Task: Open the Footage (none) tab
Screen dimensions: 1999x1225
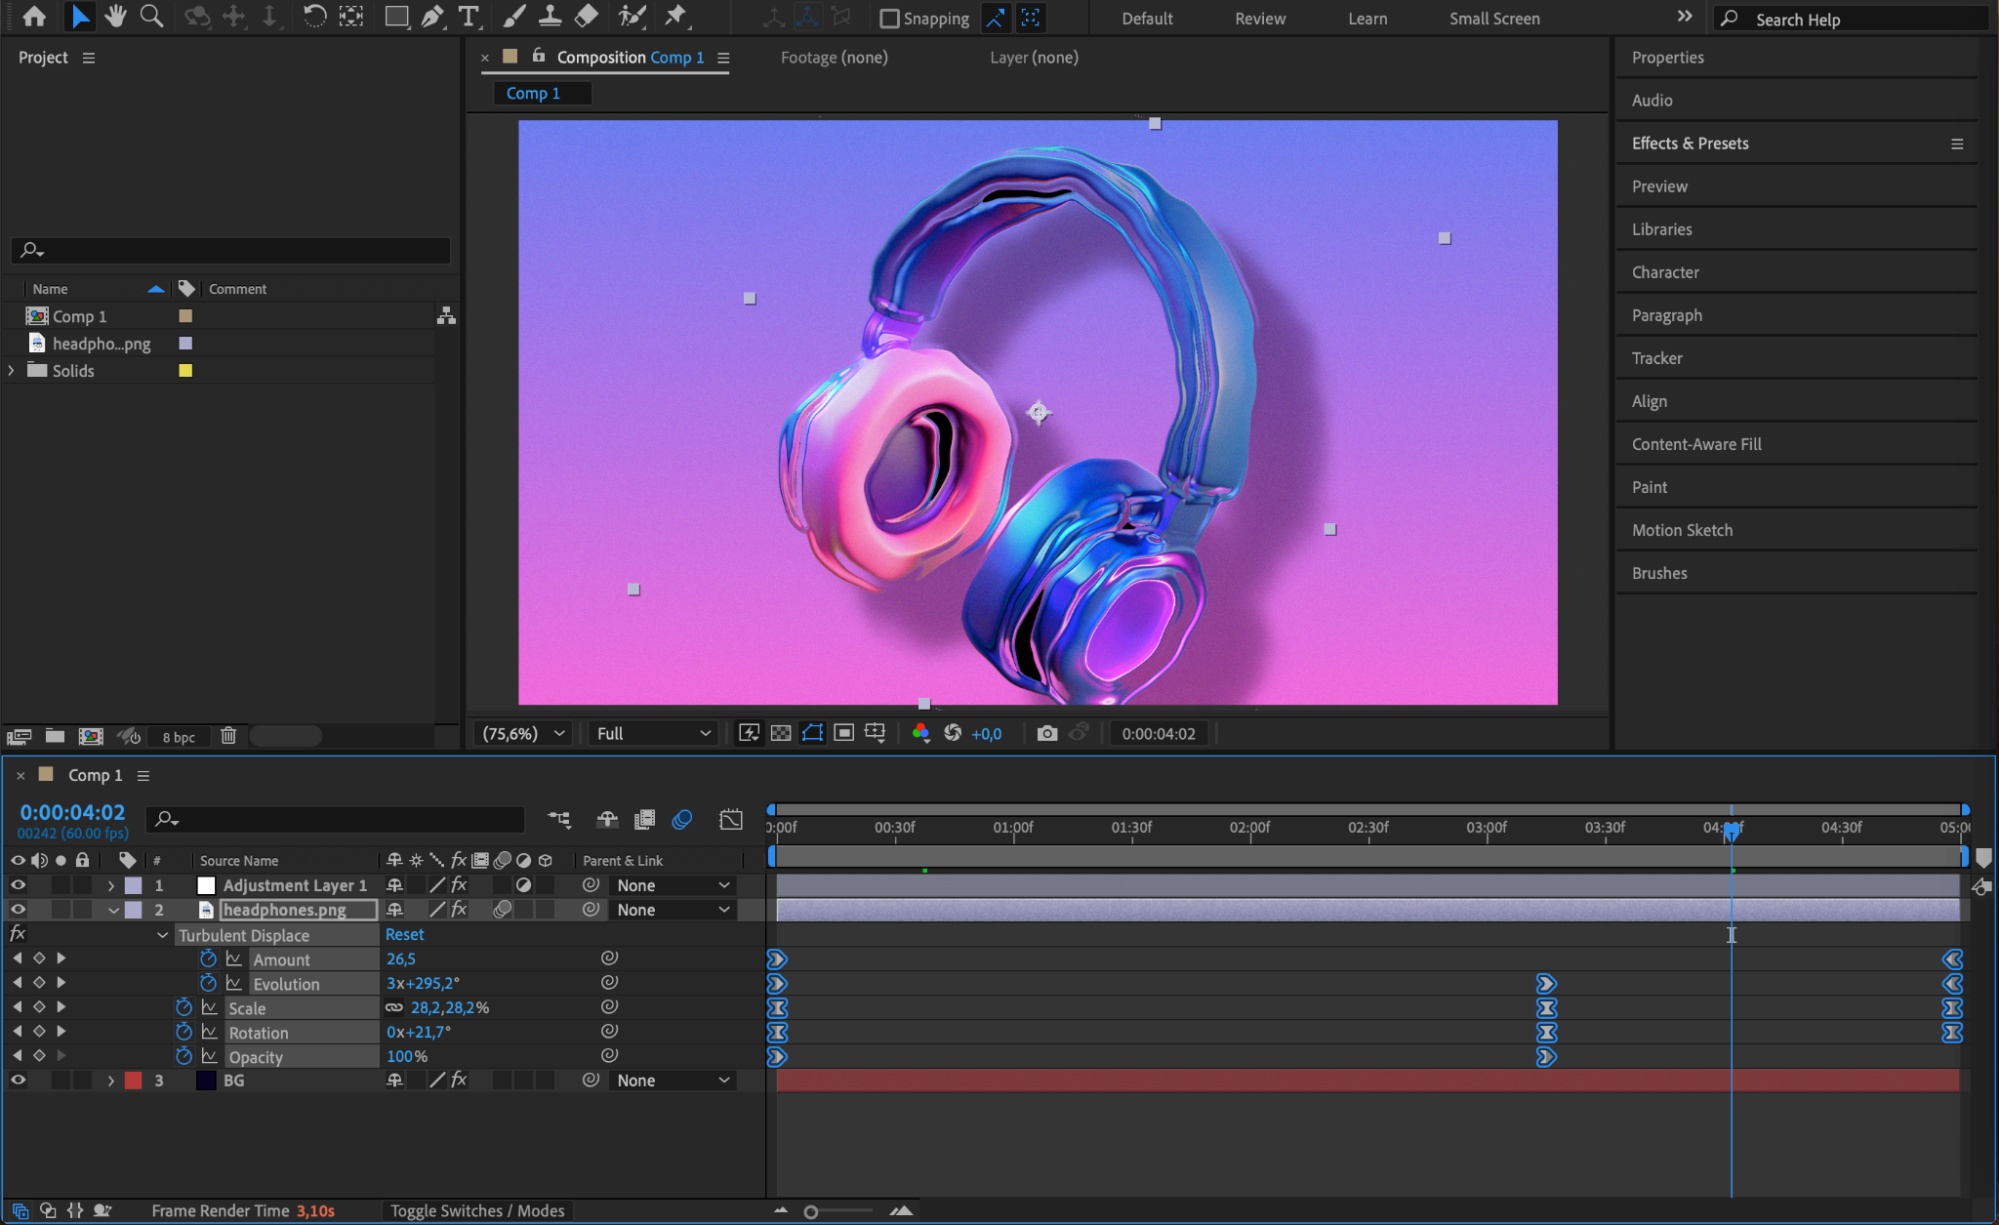Action: [x=833, y=57]
